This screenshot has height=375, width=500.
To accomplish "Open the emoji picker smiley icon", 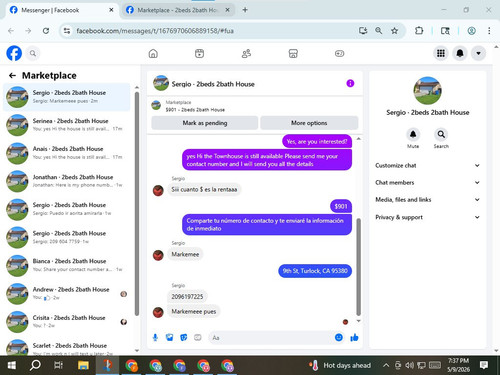I will pos(339,337).
